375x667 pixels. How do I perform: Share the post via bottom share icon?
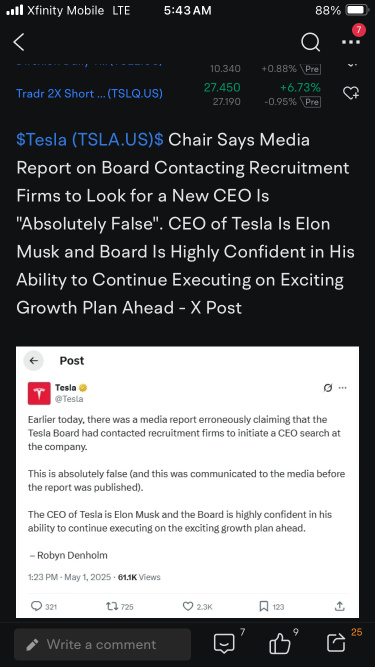[x=336, y=644]
